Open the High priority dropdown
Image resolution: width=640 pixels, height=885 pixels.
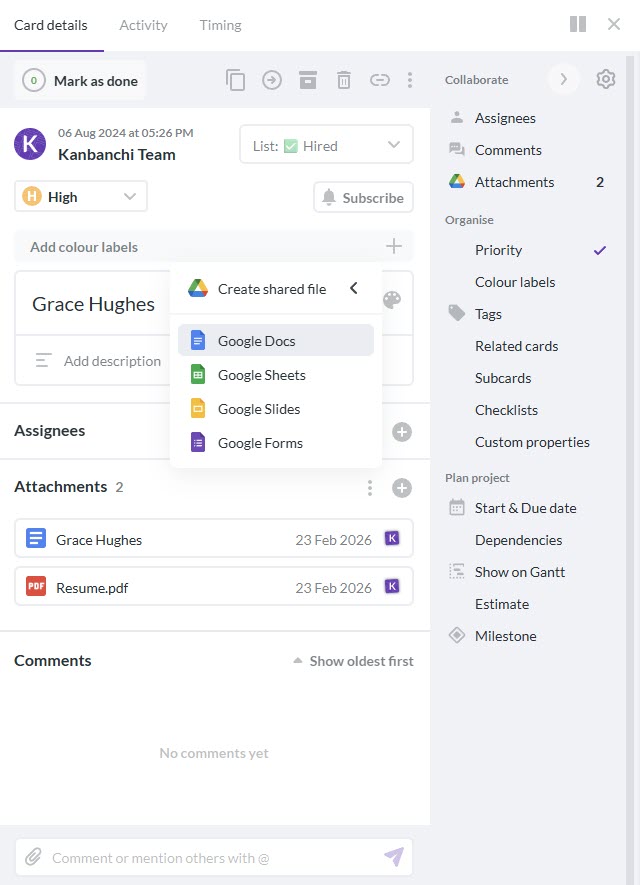click(x=81, y=196)
